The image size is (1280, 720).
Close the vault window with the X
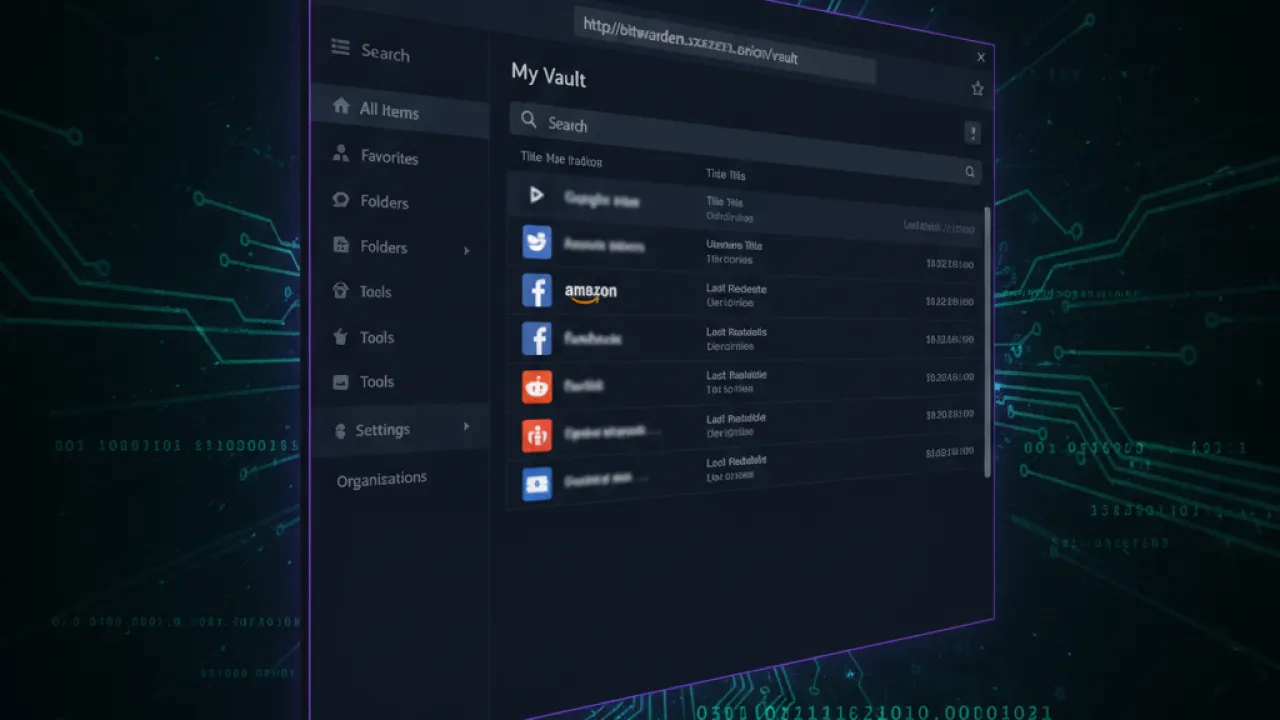click(981, 57)
